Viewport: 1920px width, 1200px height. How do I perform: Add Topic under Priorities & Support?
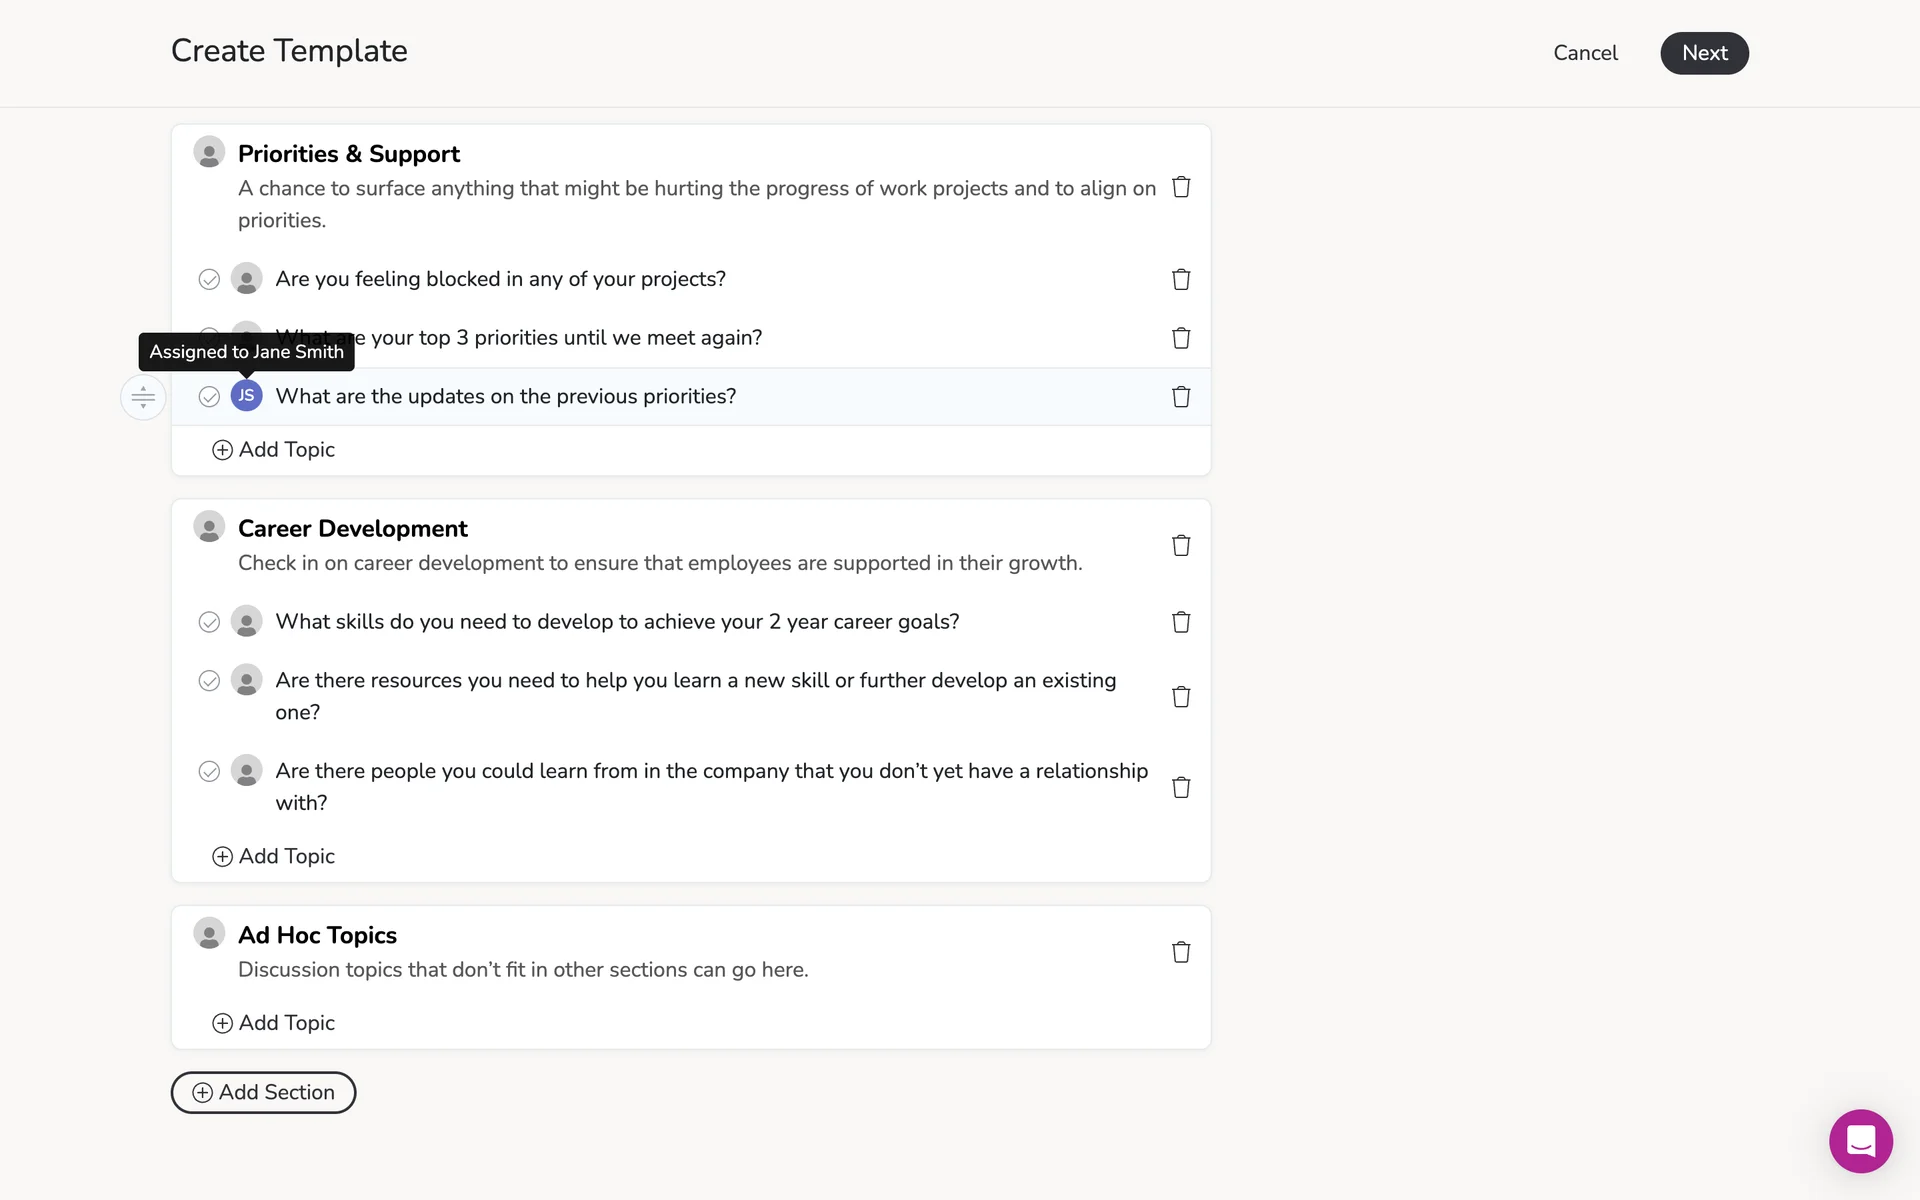274,450
